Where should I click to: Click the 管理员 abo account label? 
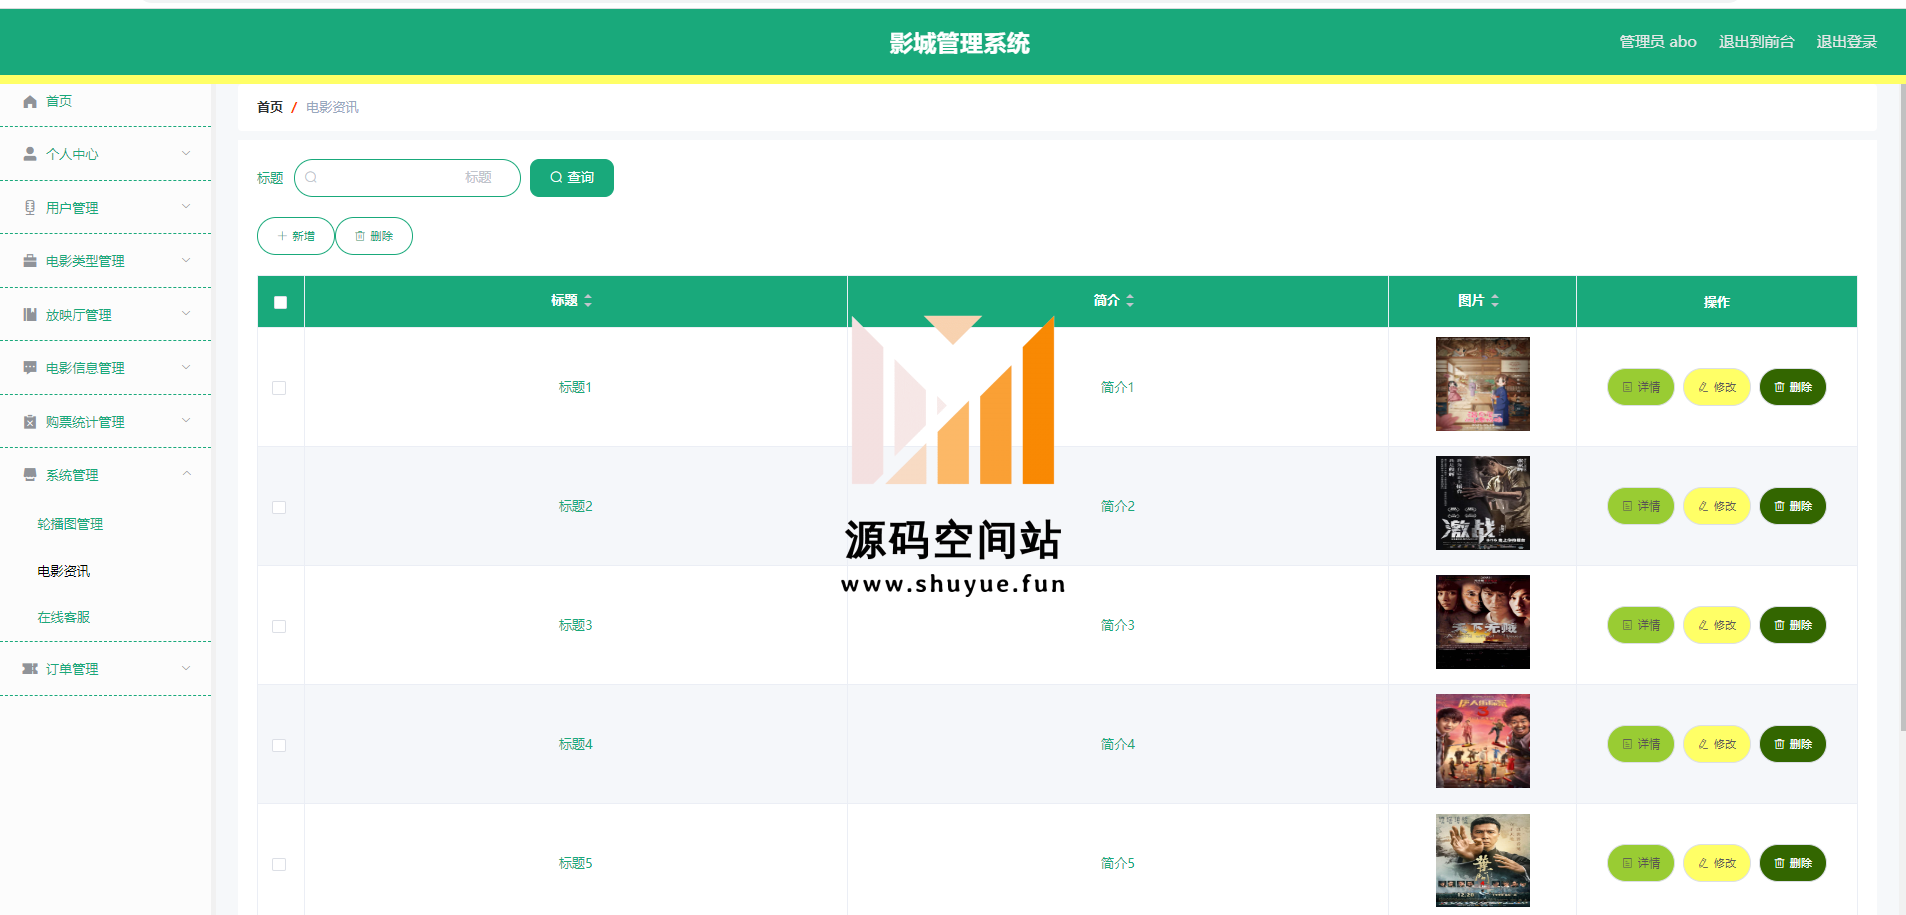click(x=1658, y=42)
